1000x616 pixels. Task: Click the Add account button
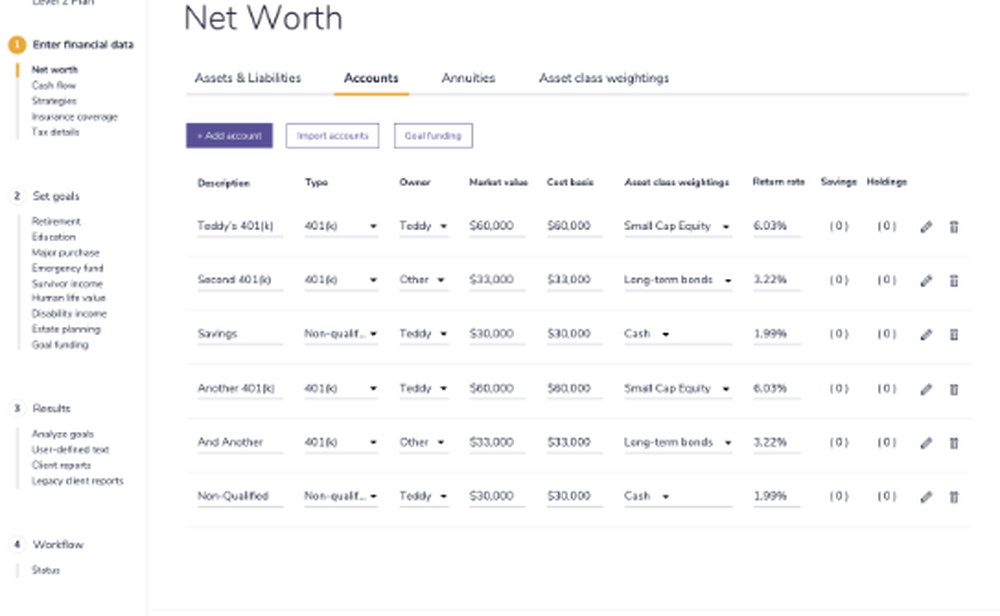coord(230,136)
